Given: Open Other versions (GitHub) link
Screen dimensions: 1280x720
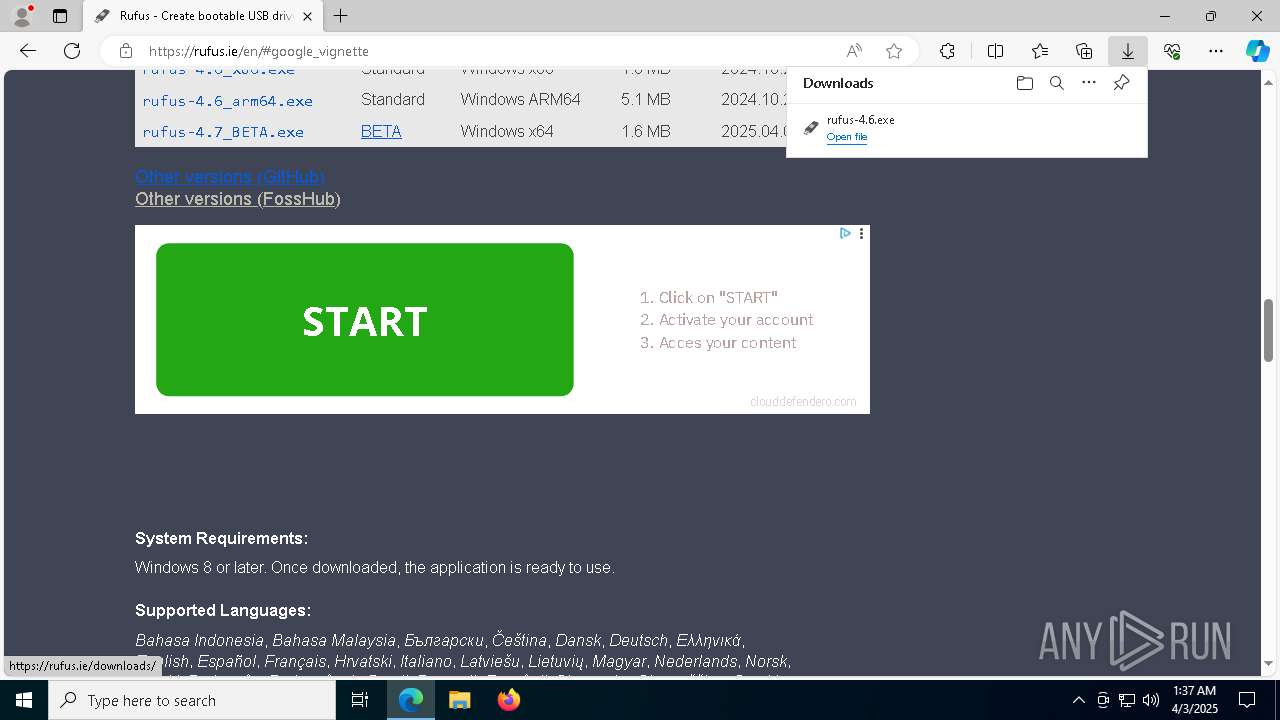Looking at the screenshot, I should point(230,177).
